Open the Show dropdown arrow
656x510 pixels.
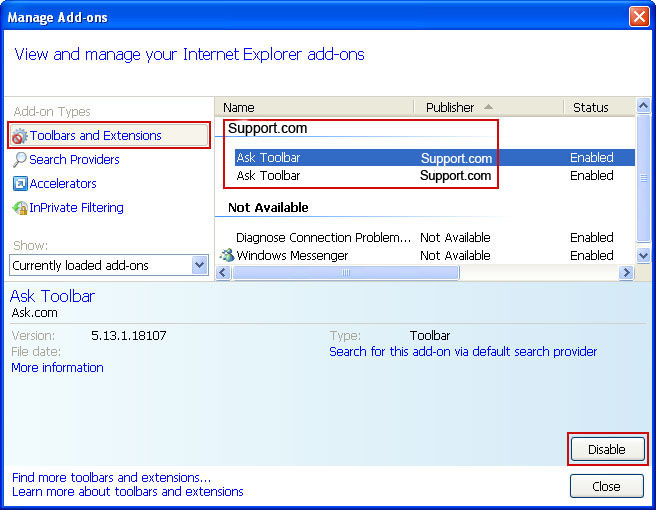tap(200, 265)
